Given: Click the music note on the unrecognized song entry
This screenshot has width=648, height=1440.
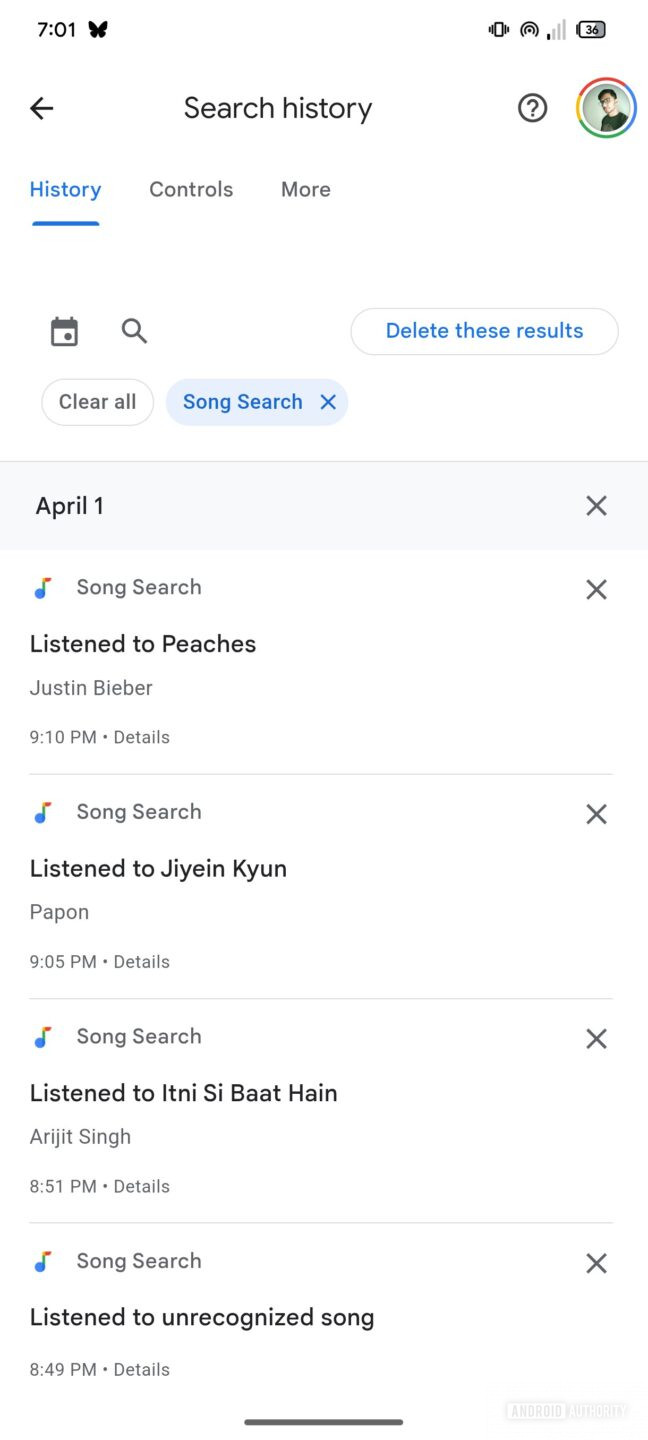Looking at the screenshot, I should [43, 1262].
